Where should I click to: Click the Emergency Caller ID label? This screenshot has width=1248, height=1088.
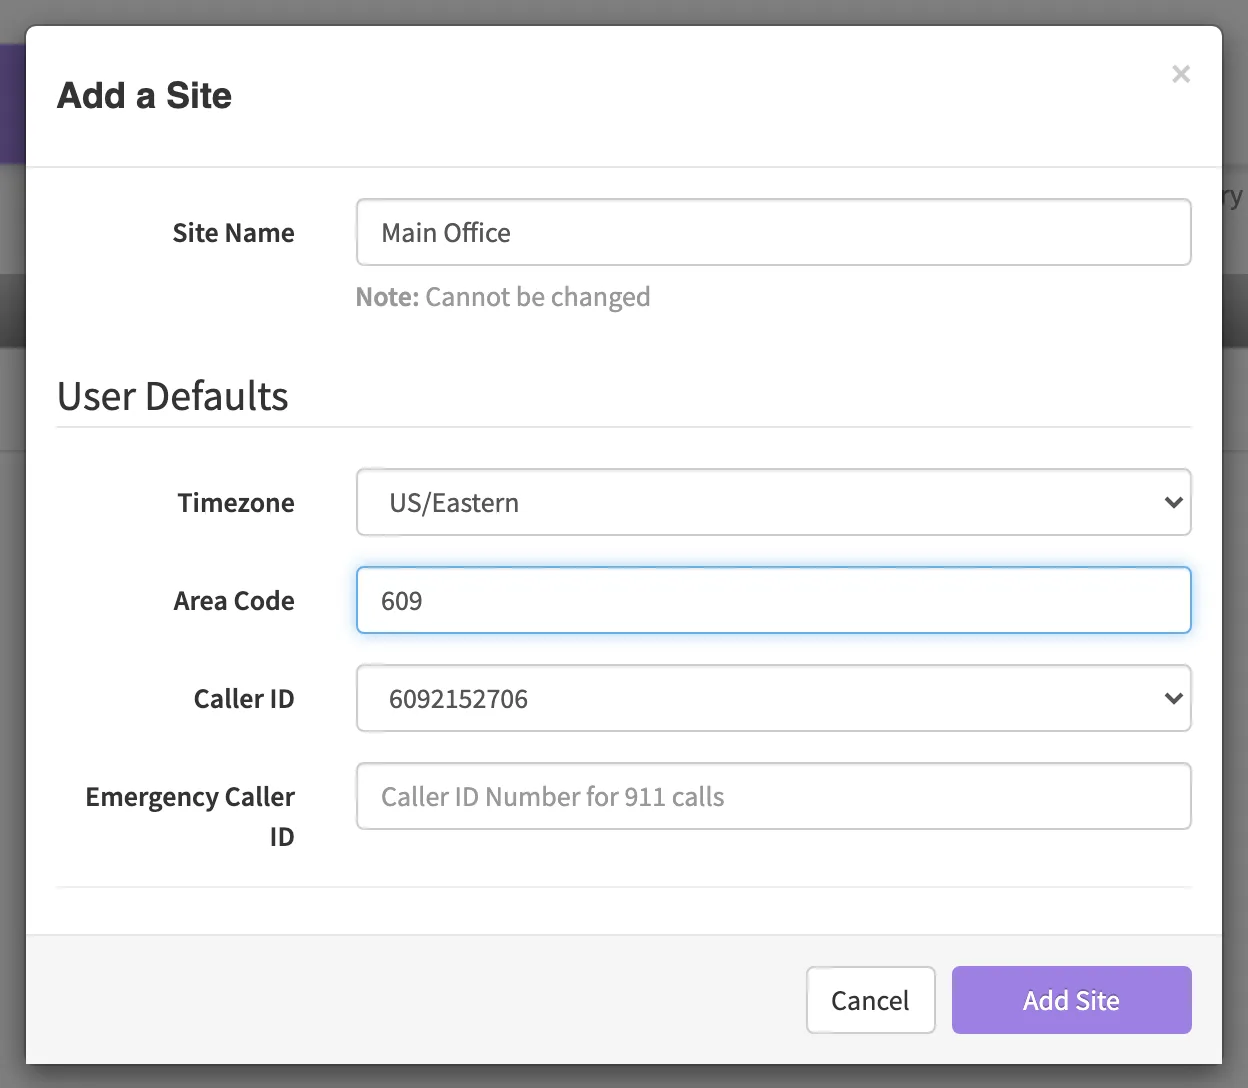point(190,816)
